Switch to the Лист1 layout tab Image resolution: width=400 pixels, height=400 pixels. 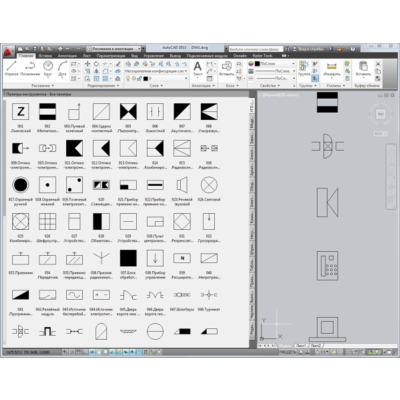[x=300, y=346]
